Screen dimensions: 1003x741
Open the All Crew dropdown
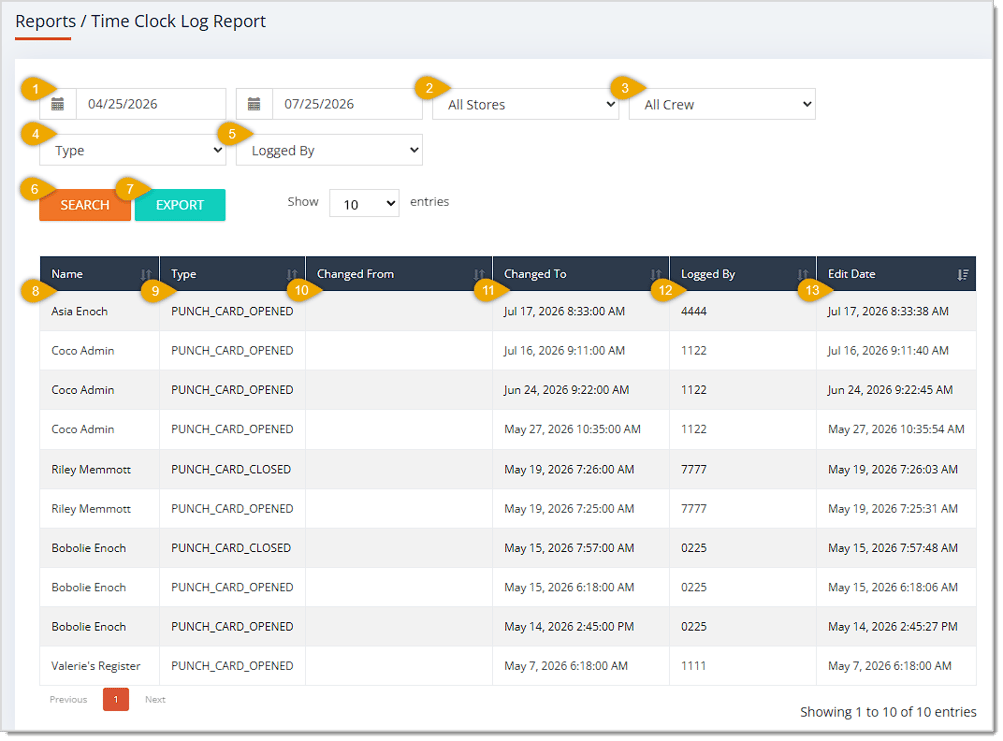point(722,104)
